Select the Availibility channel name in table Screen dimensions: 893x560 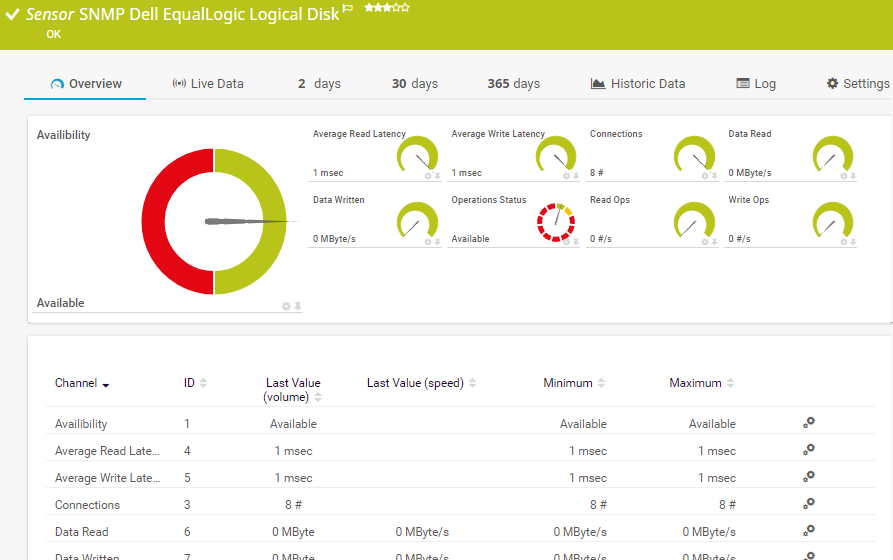[x=81, y=424]
